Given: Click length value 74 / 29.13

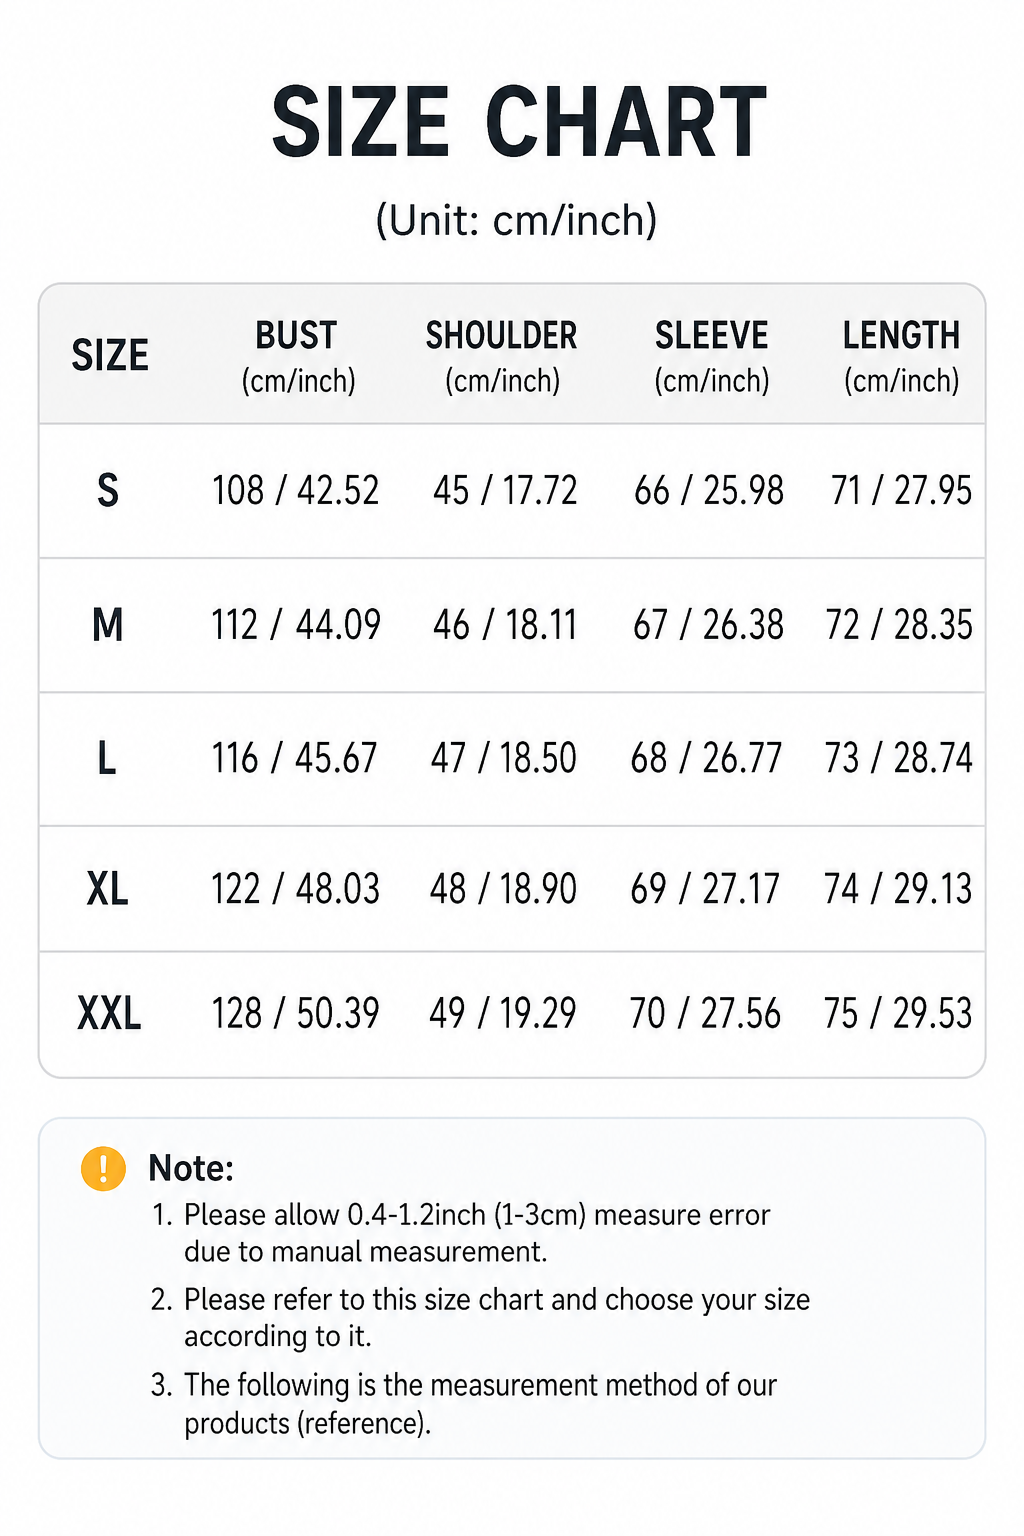Looking at the screenshot, I should tap(898, 889).
